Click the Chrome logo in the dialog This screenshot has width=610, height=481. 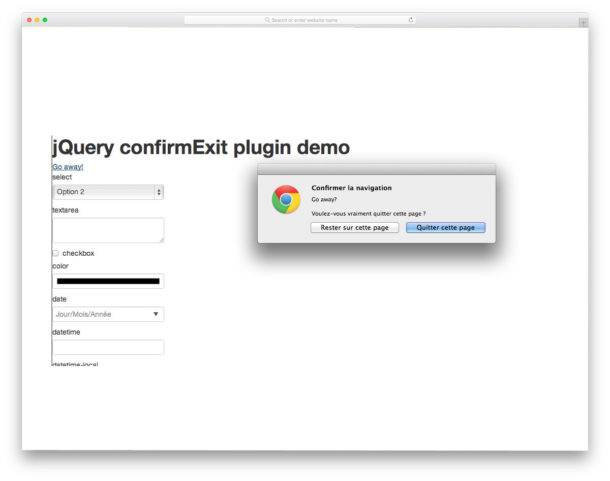[286, 199]
